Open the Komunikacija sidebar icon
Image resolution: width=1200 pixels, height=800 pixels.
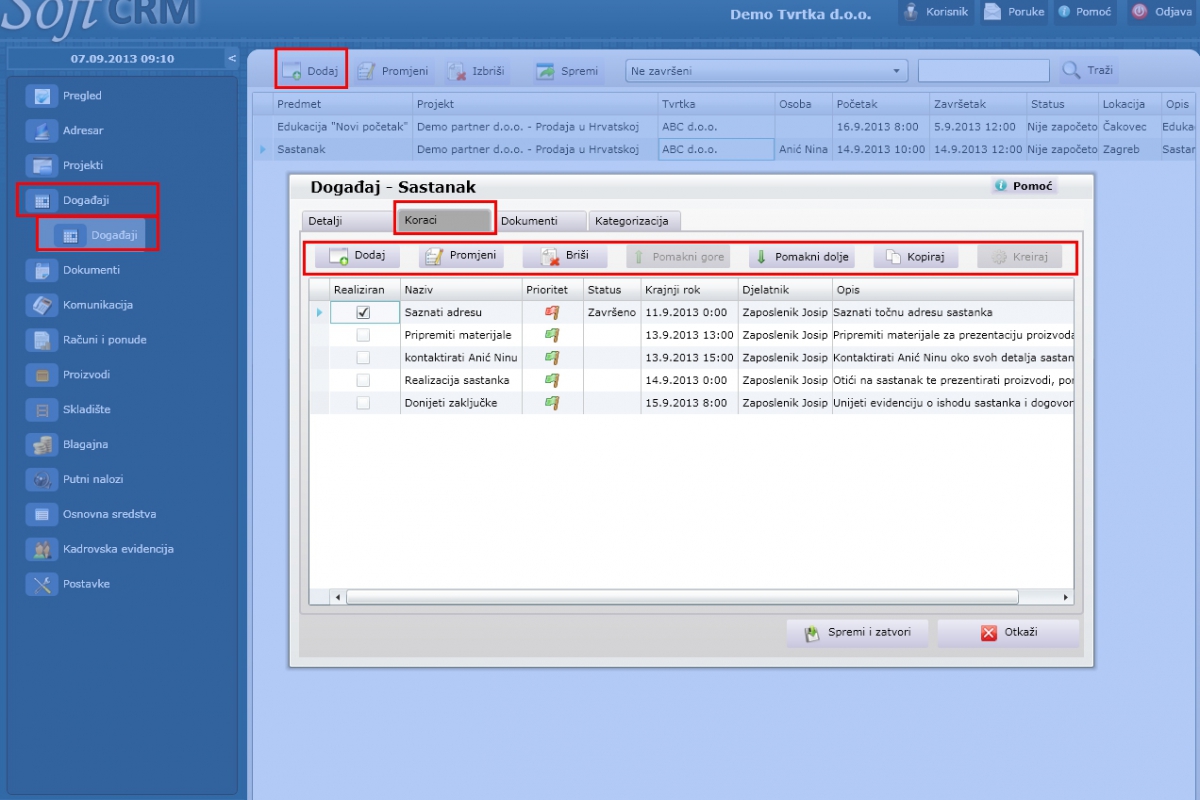42,305
